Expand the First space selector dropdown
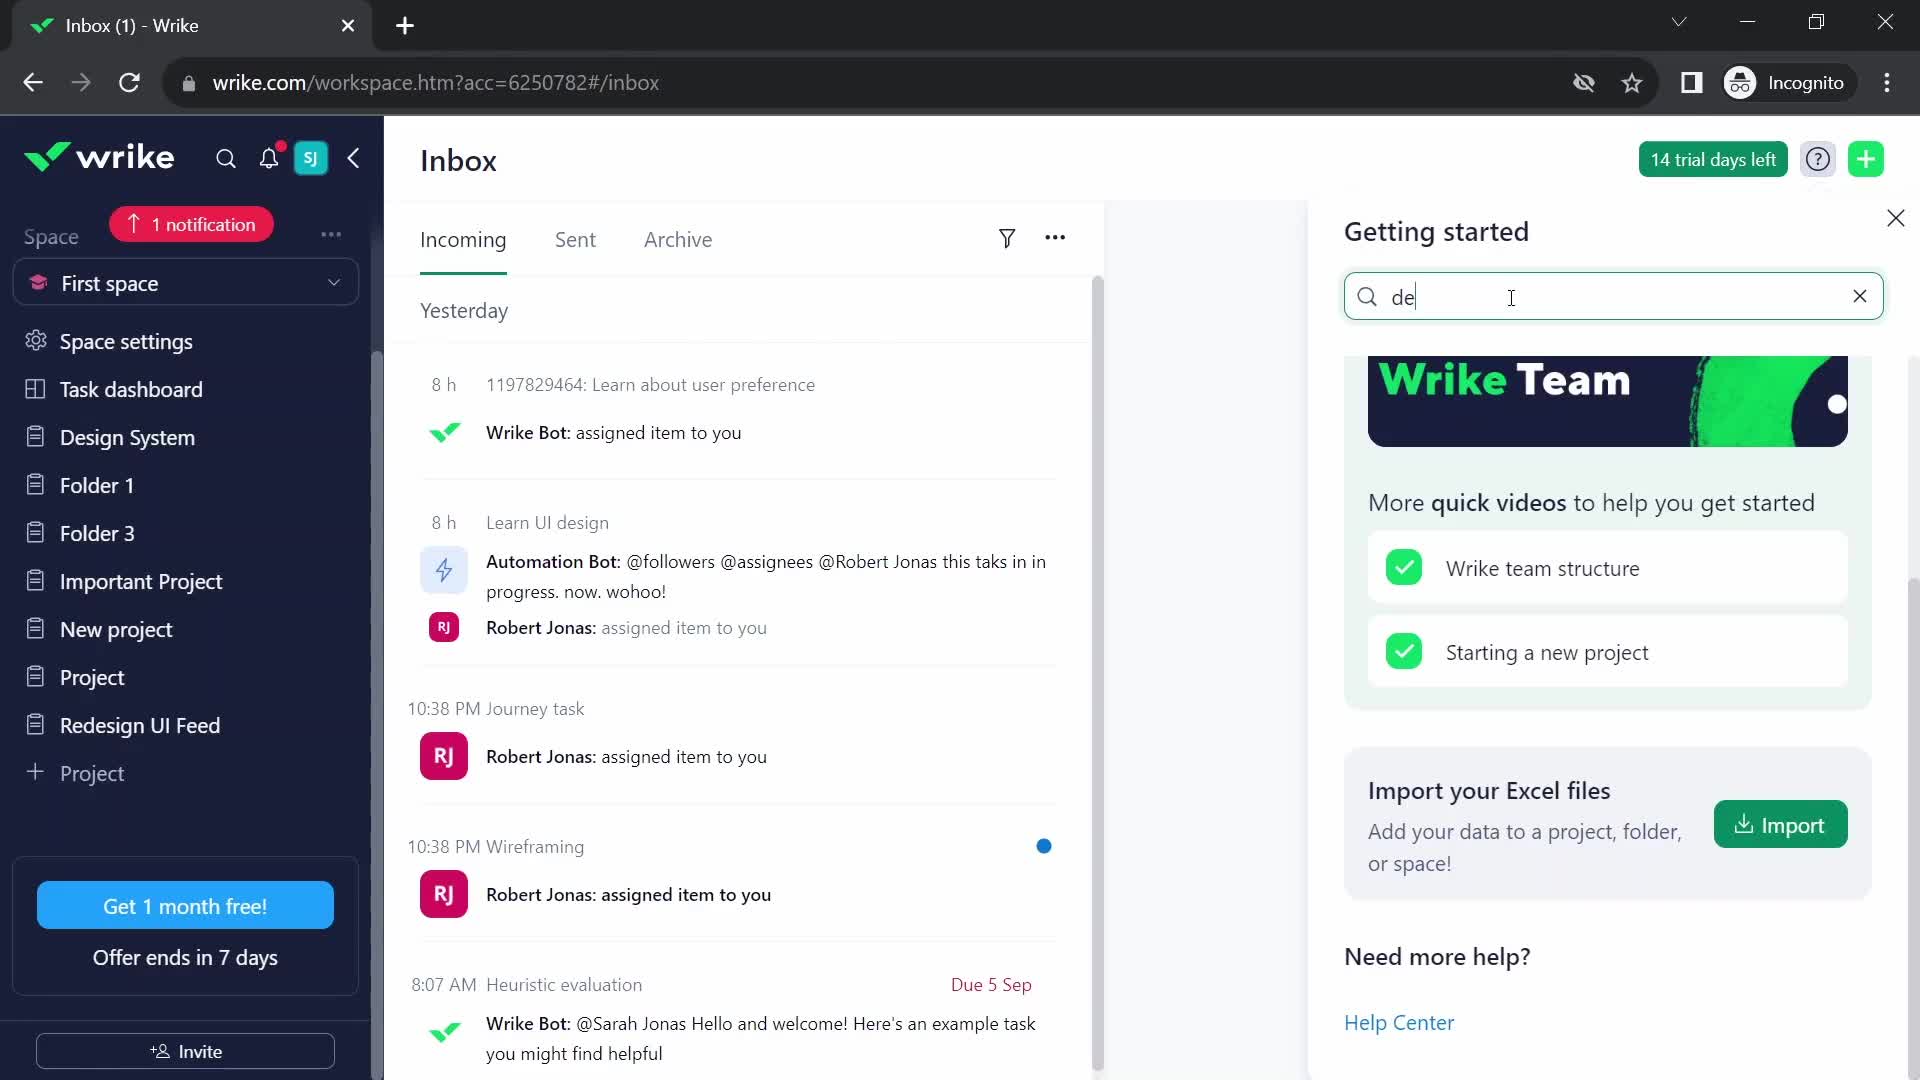 (x=186, y=283)
